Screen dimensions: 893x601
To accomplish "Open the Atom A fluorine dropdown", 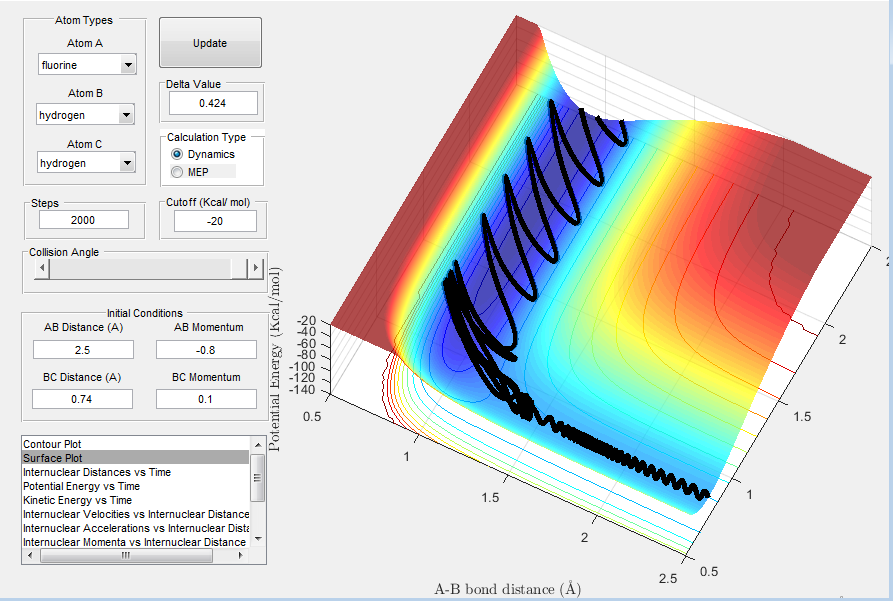I will click(x=127, y=66).
